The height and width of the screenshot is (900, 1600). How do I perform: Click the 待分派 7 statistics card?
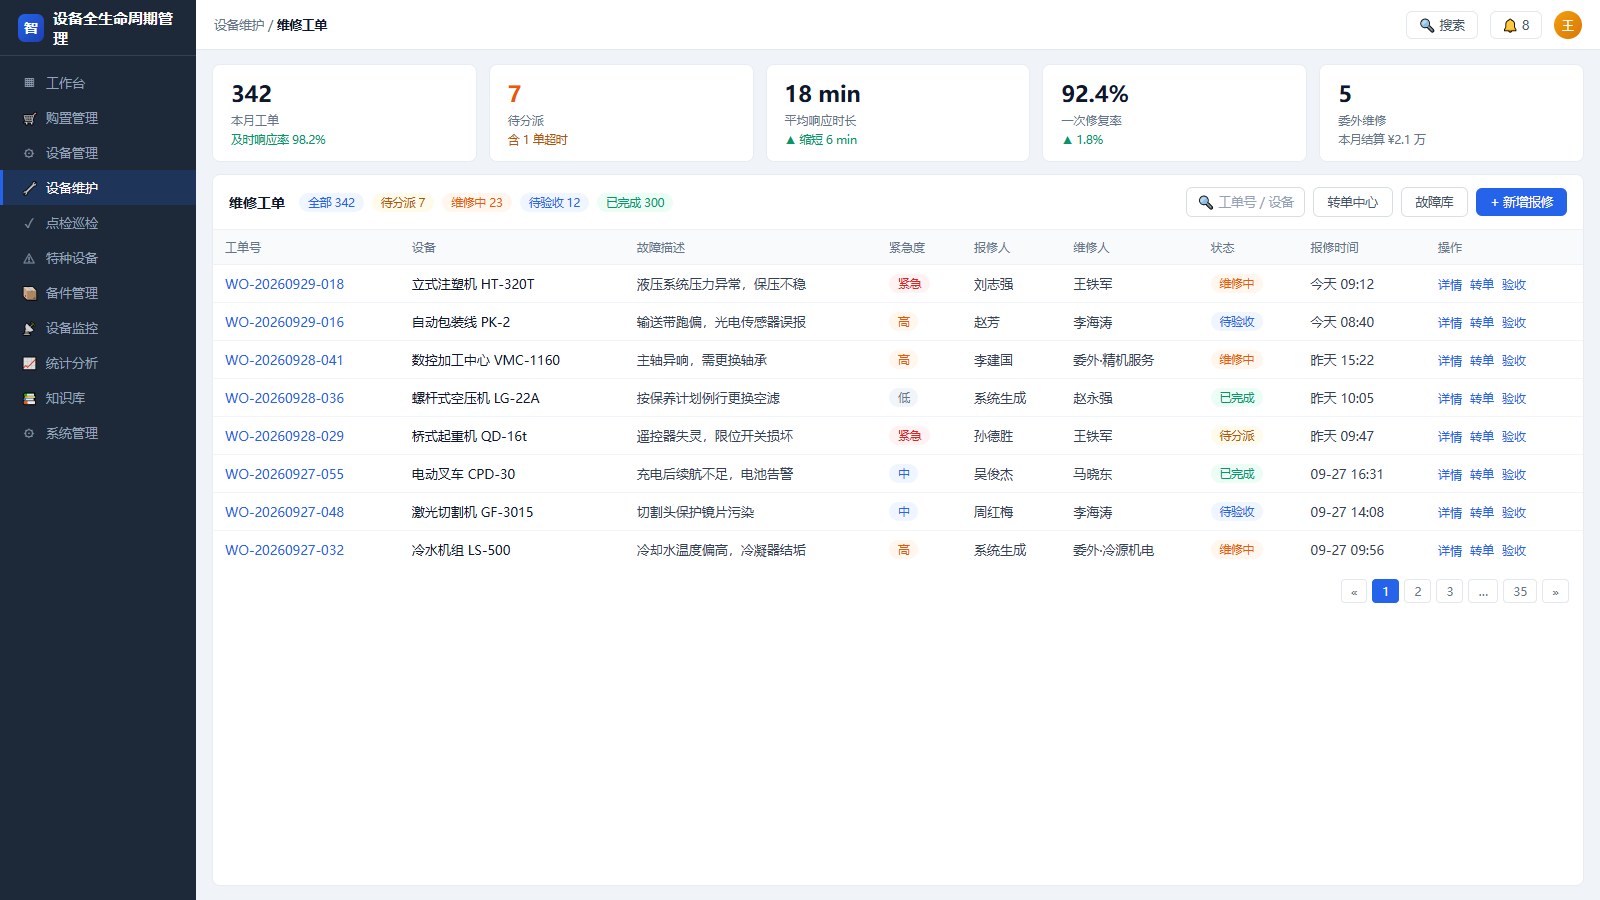click(x=621, y=113)
